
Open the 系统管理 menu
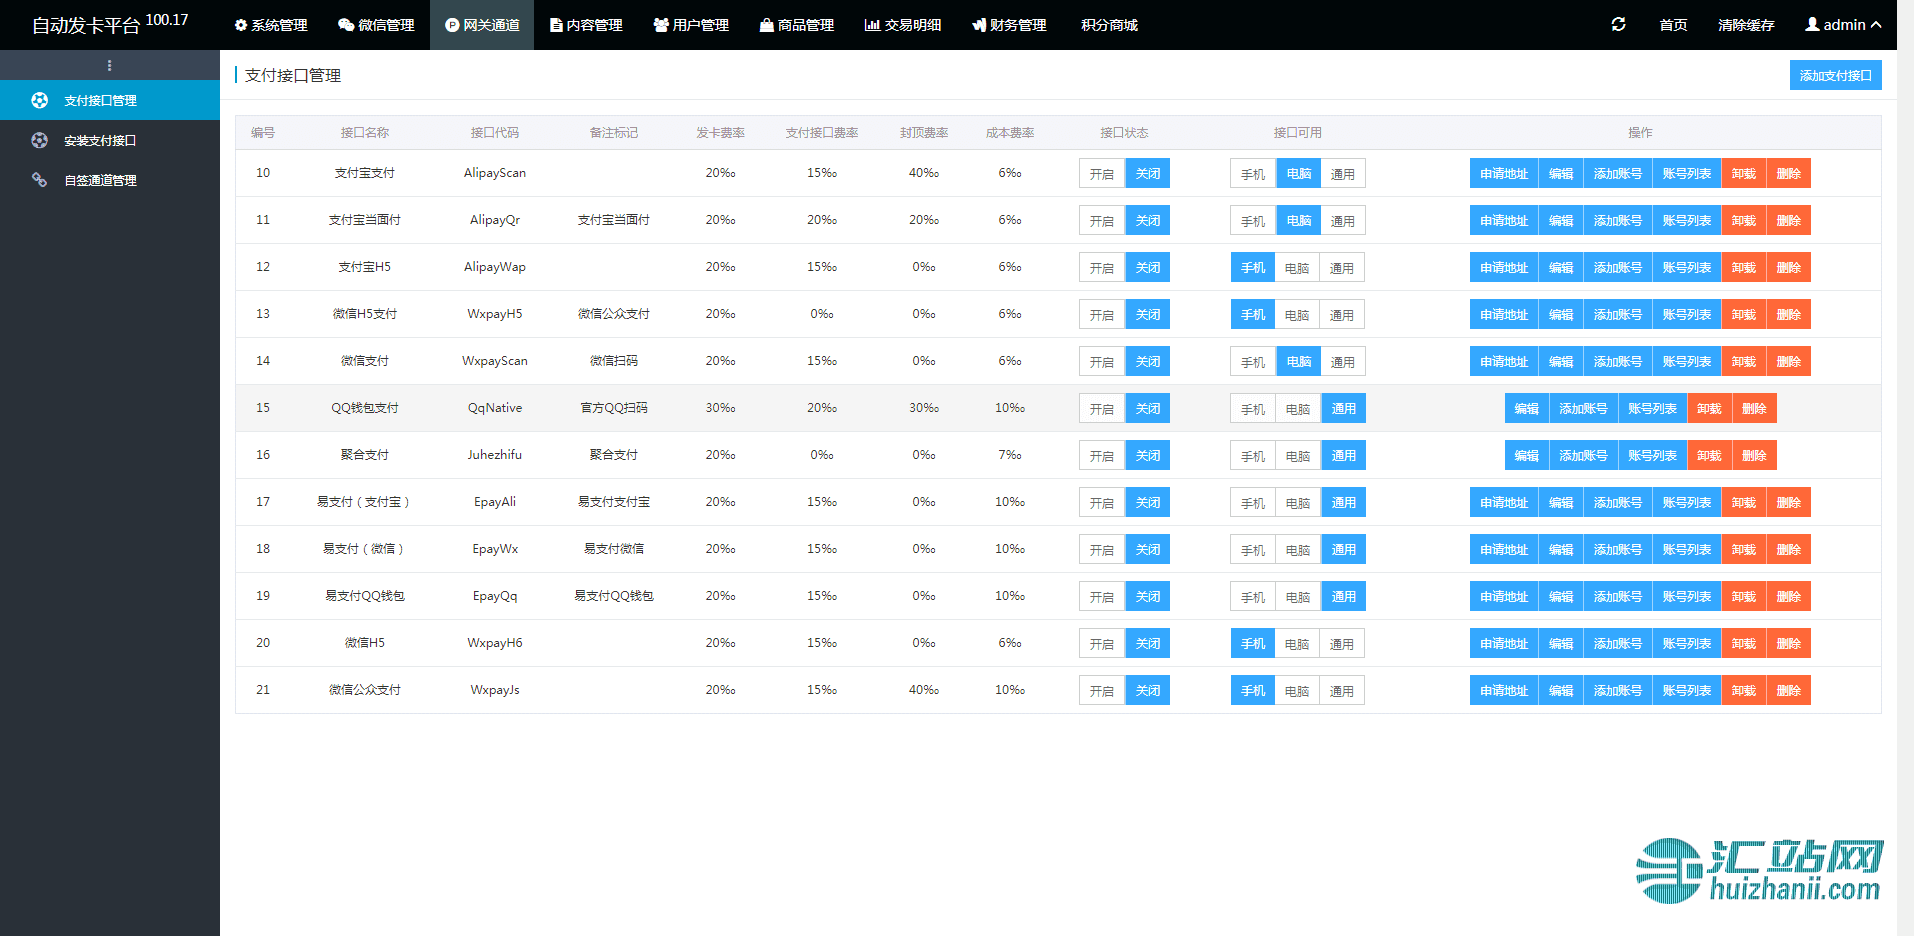(271, 25)
